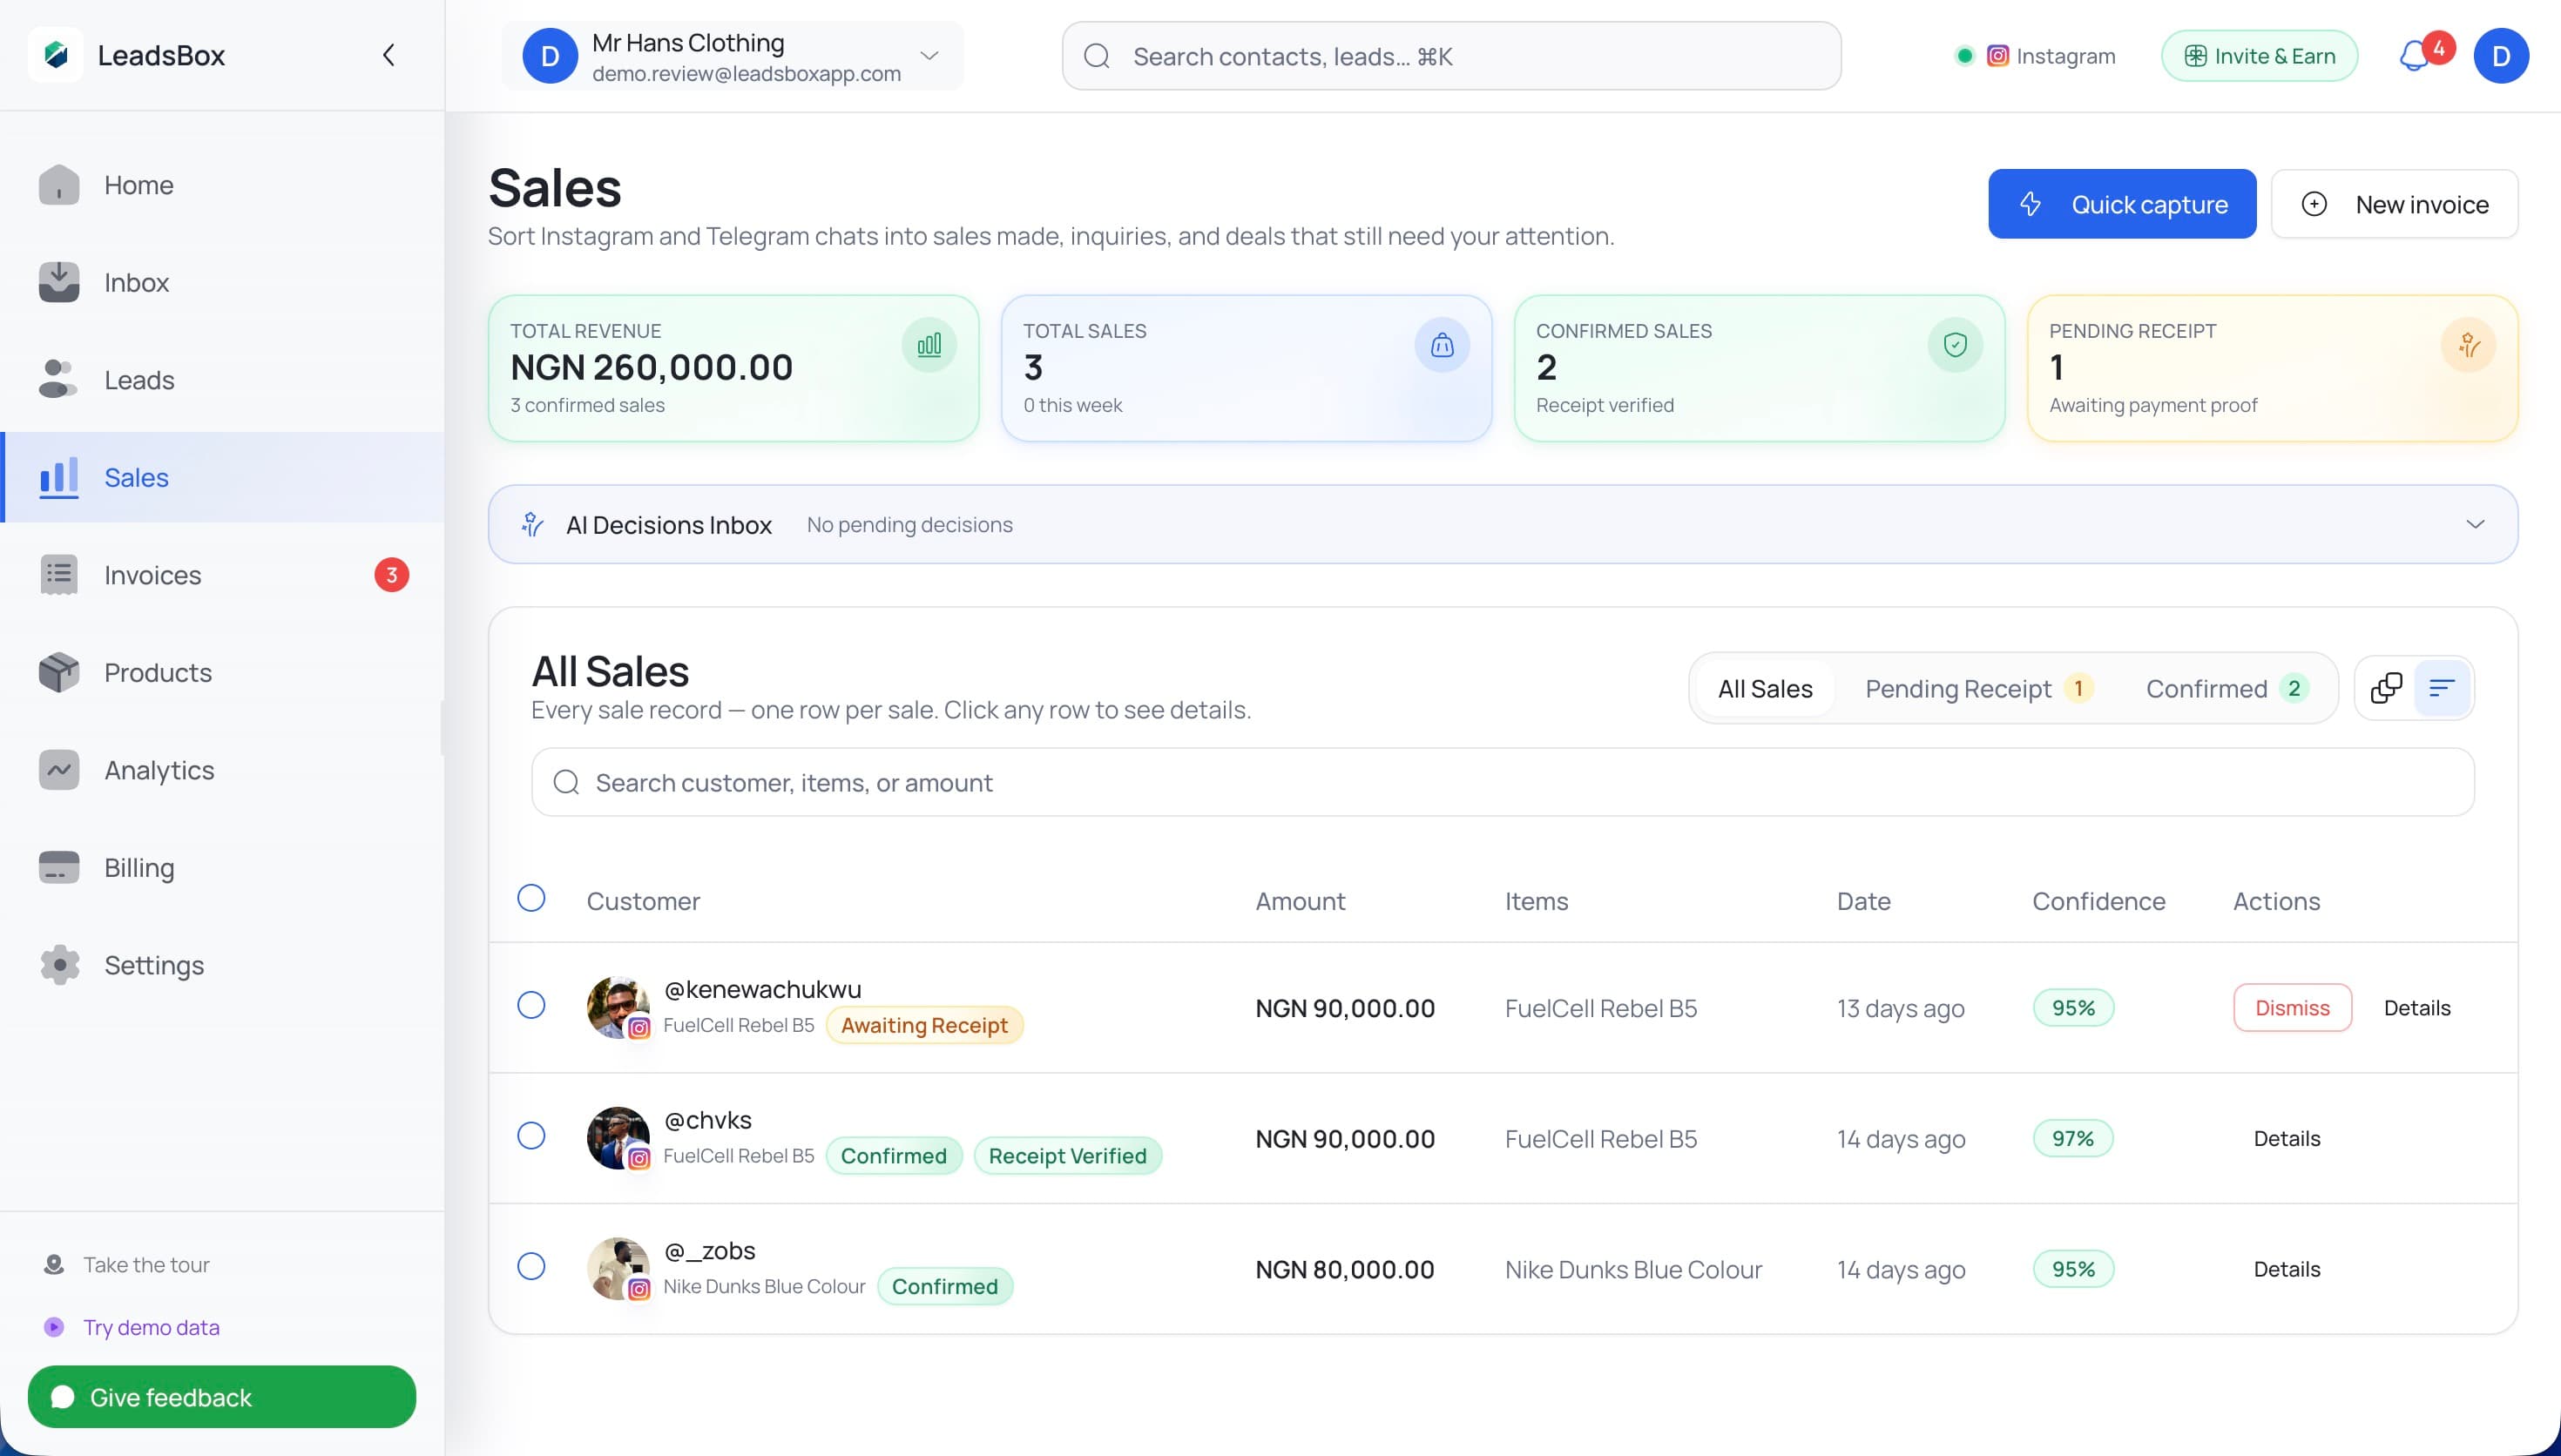Open Inbox from the sidebar
The height and width of the screenshot is (1456, 2561).
[222, 282]
